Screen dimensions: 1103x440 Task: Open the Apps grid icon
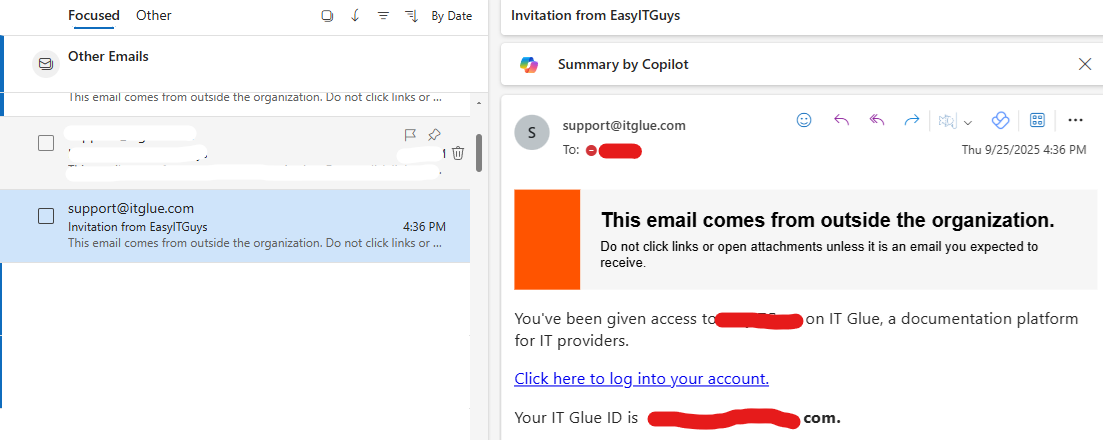pos(1037,120)
